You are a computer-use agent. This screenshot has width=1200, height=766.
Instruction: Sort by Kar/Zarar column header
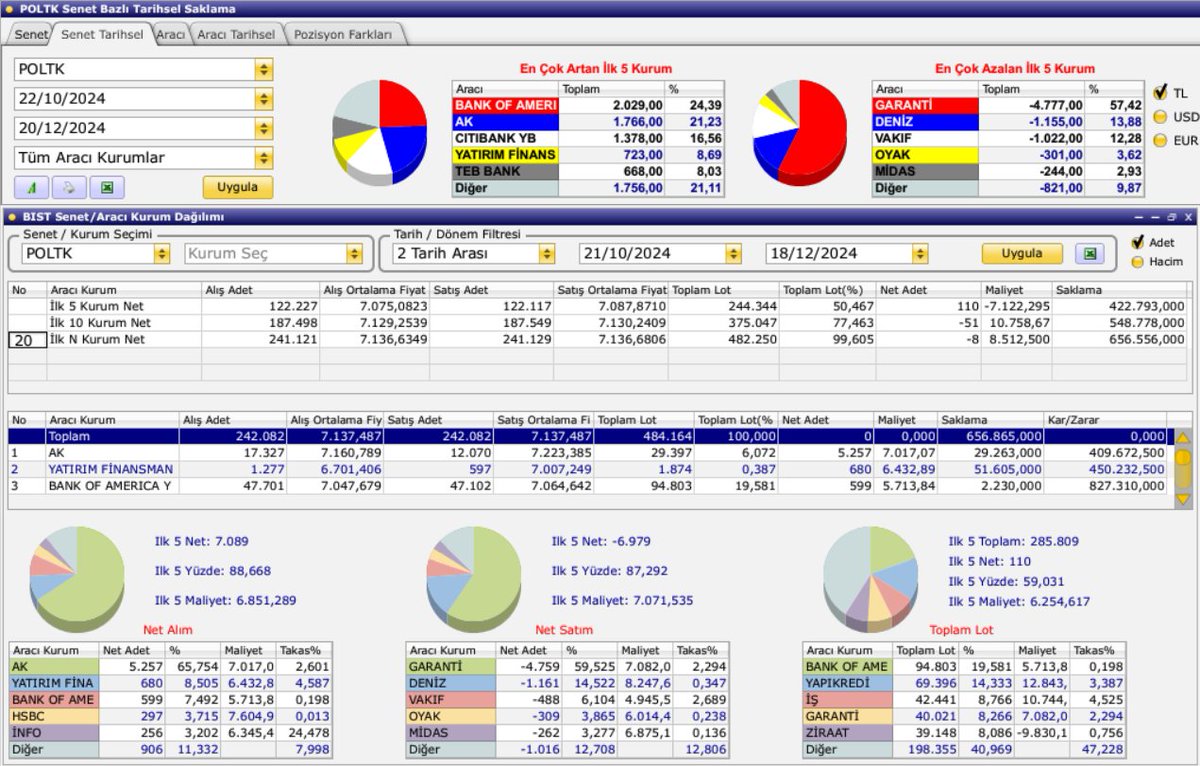point(1106,420)
